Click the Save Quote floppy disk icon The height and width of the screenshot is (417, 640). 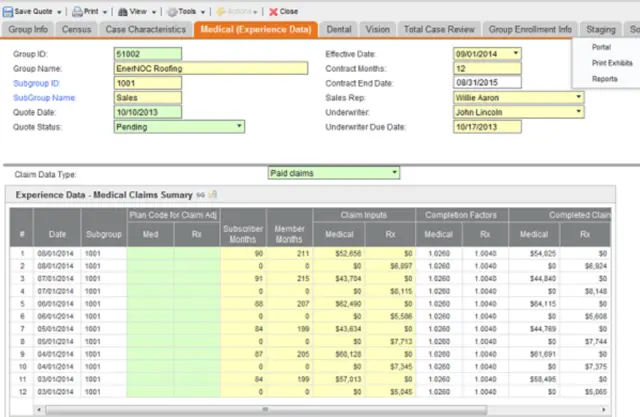tap(8, 11)
